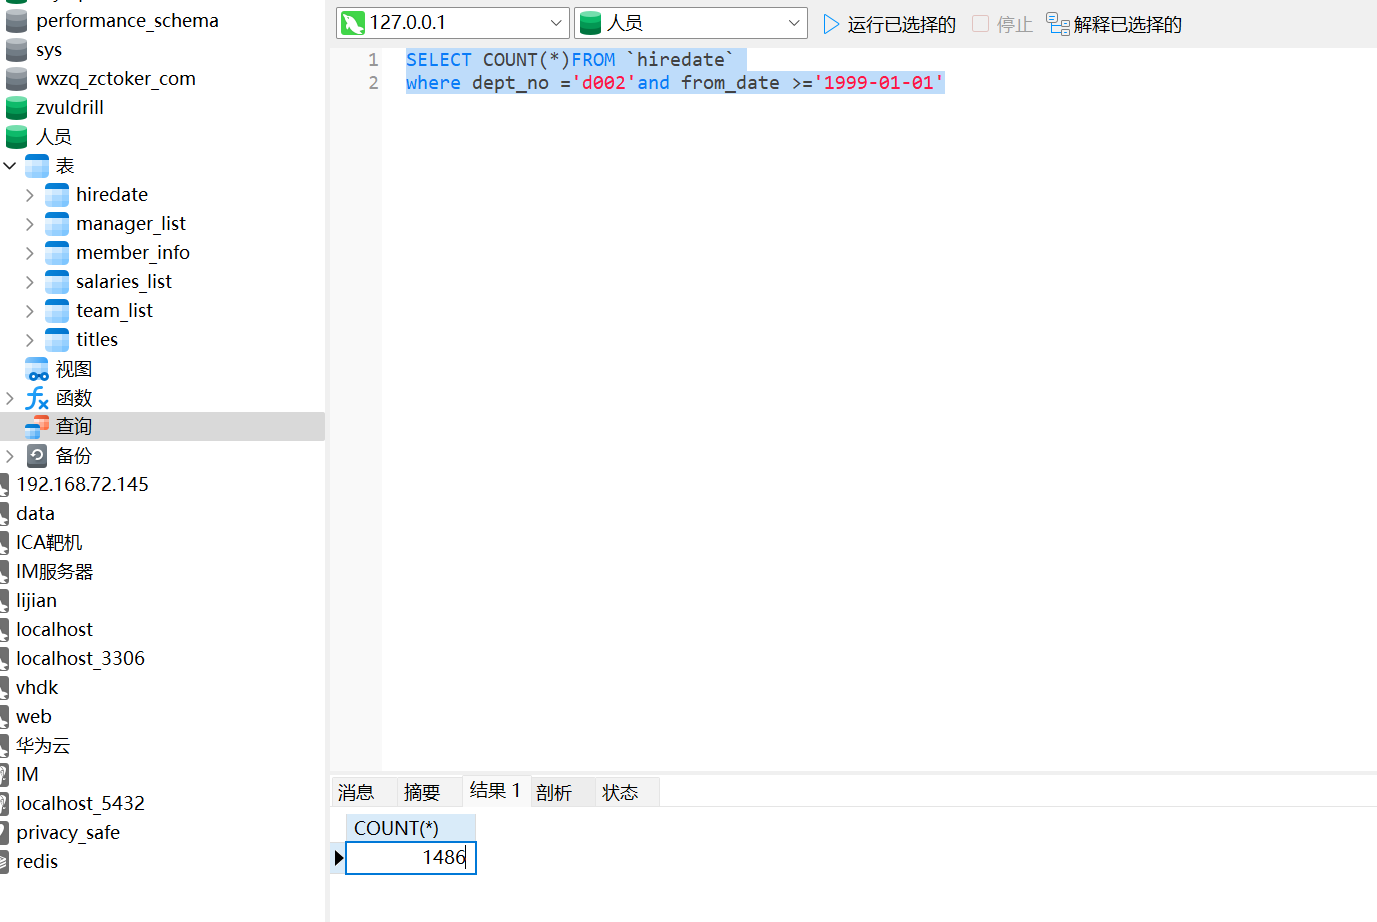Expand the salaries_list table node
The image size is (1377, 922).
[30, 282]
